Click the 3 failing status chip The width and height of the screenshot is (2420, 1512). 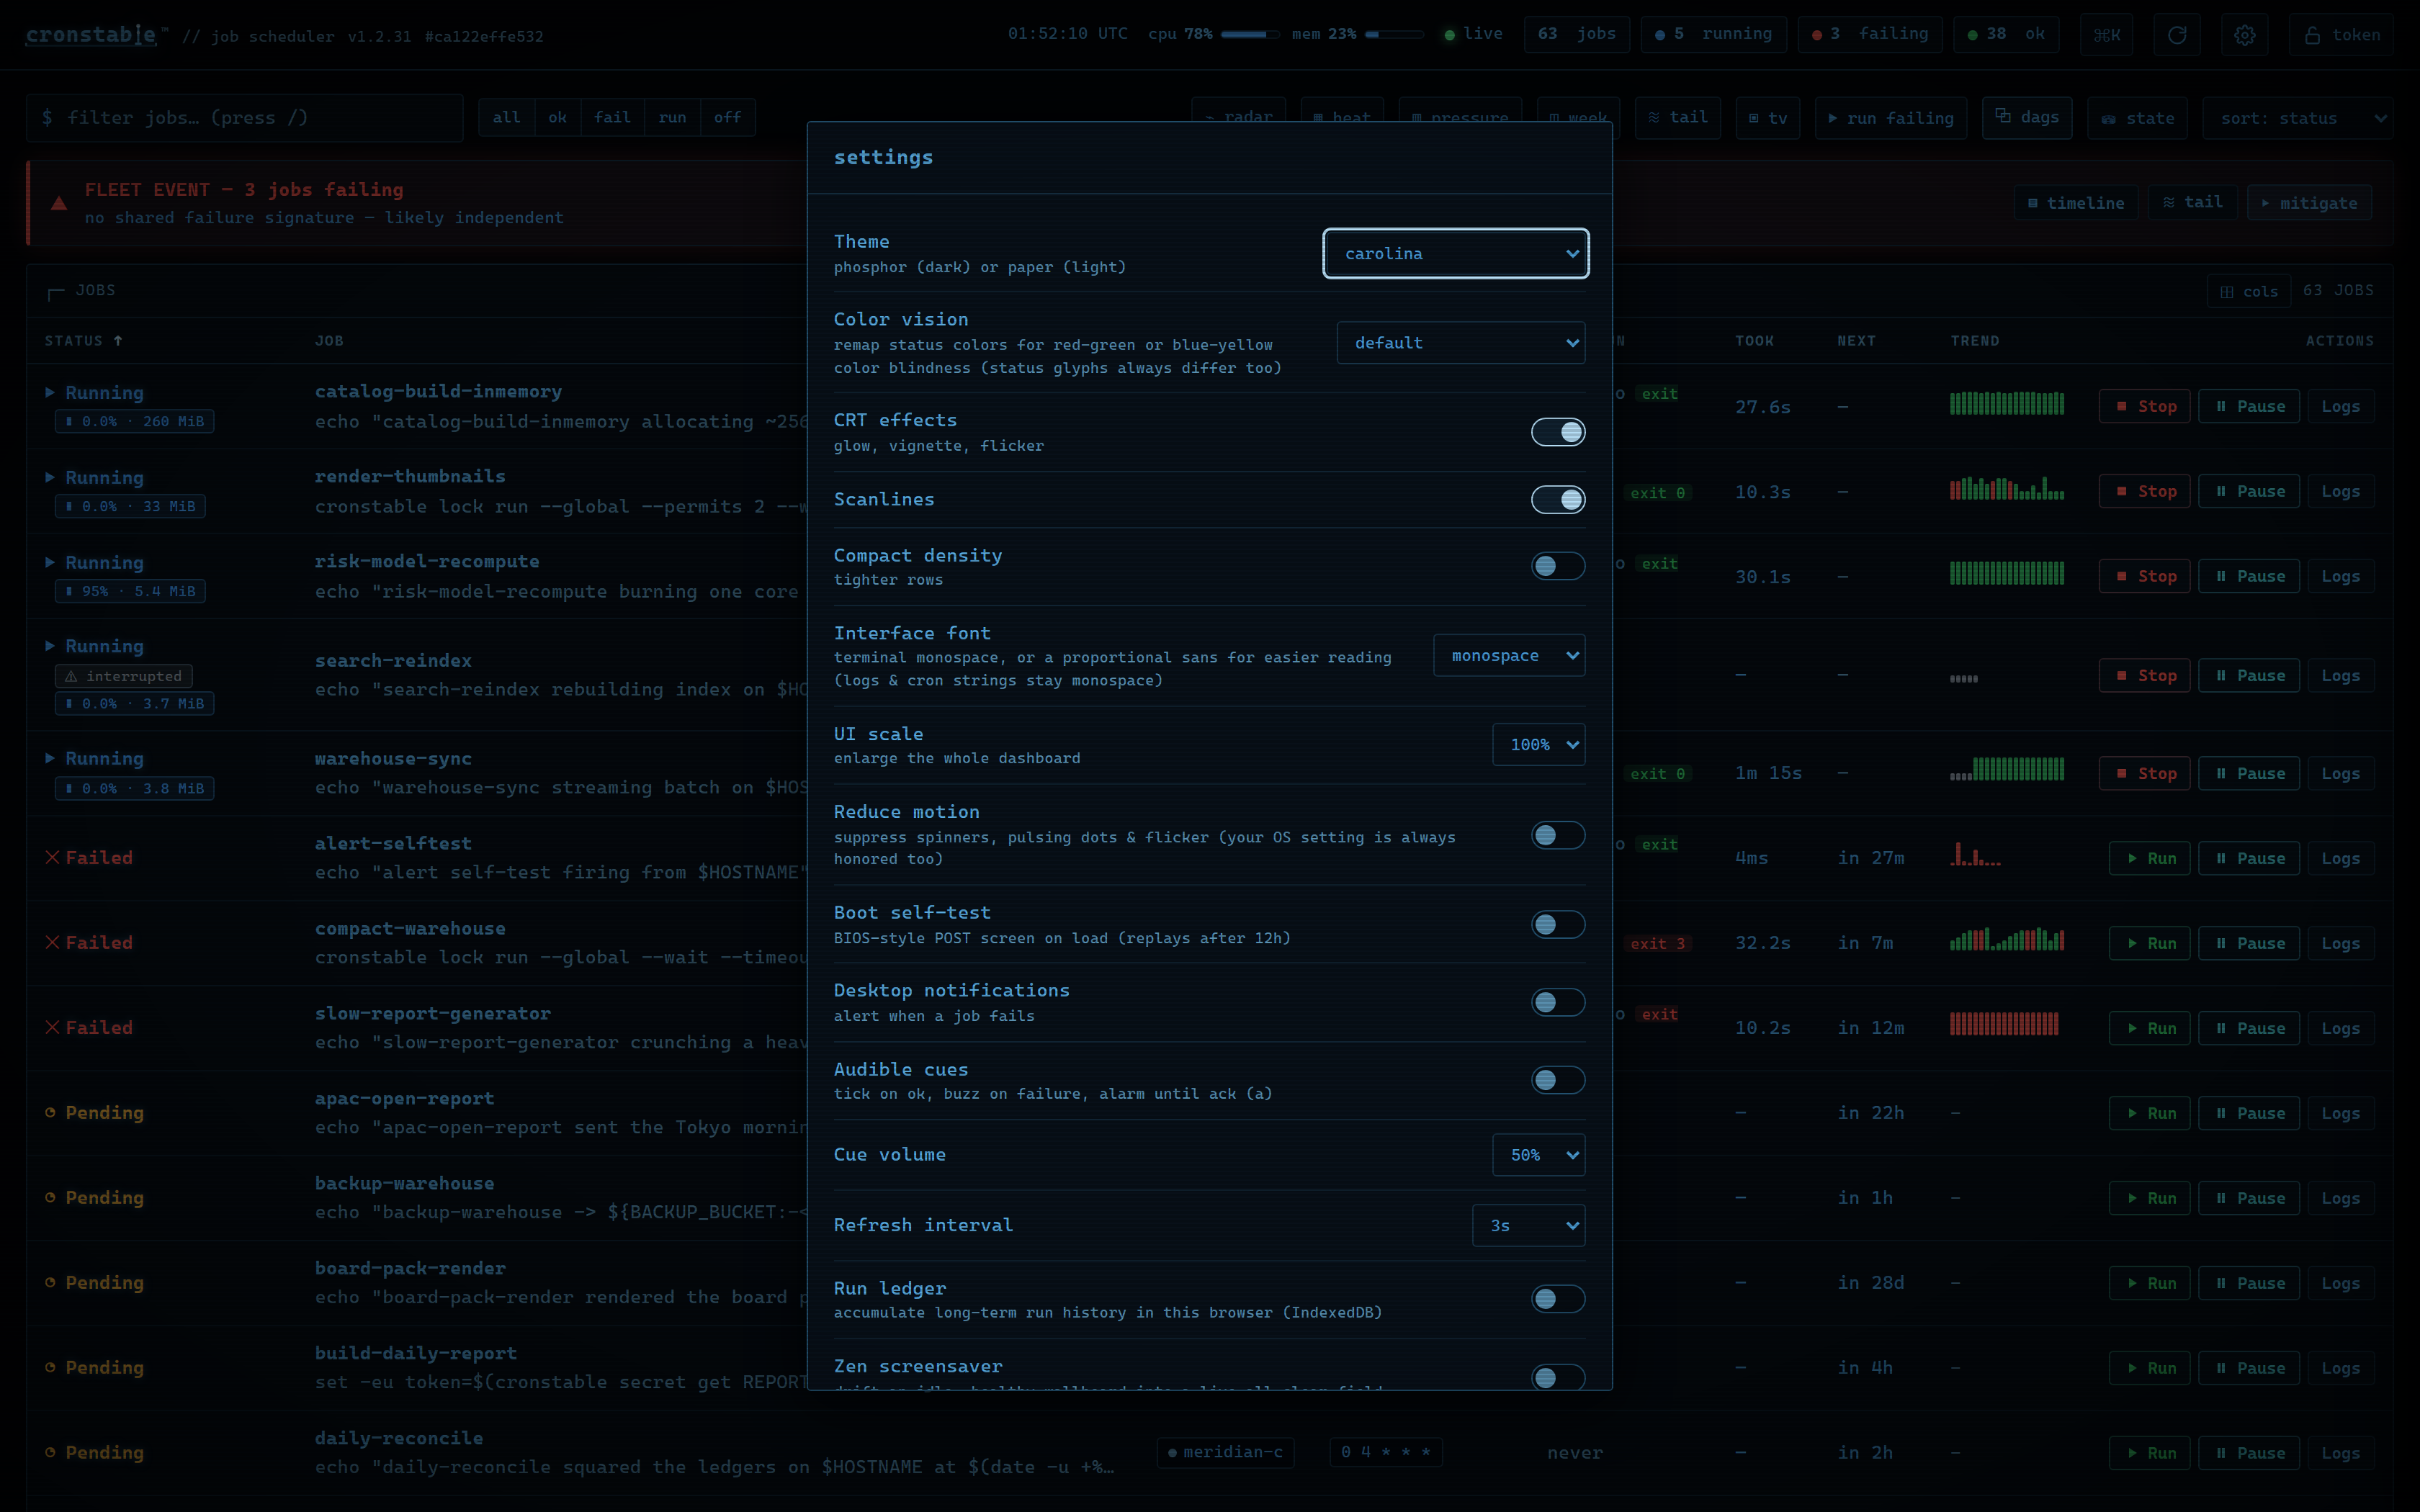(1869, 35)
